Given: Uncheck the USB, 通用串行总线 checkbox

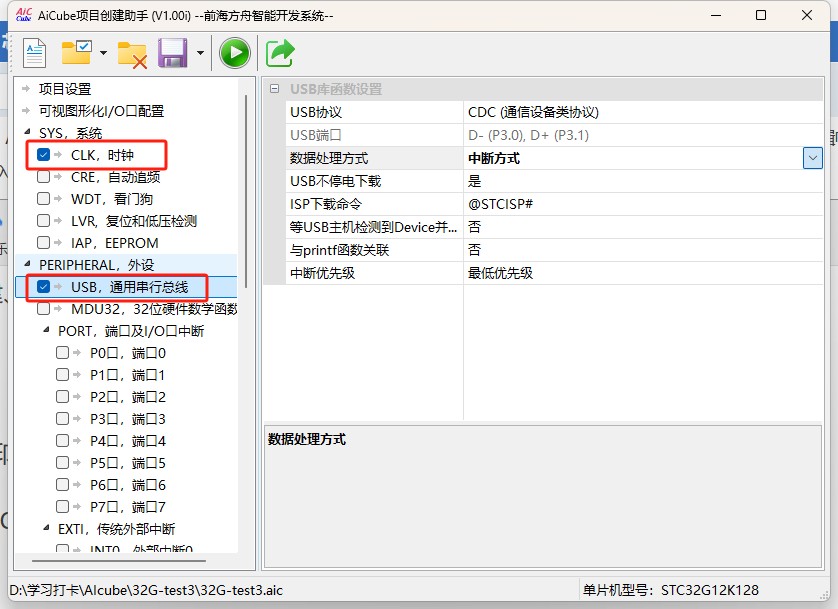Looking at the screenshot, I should coord(43,287).
